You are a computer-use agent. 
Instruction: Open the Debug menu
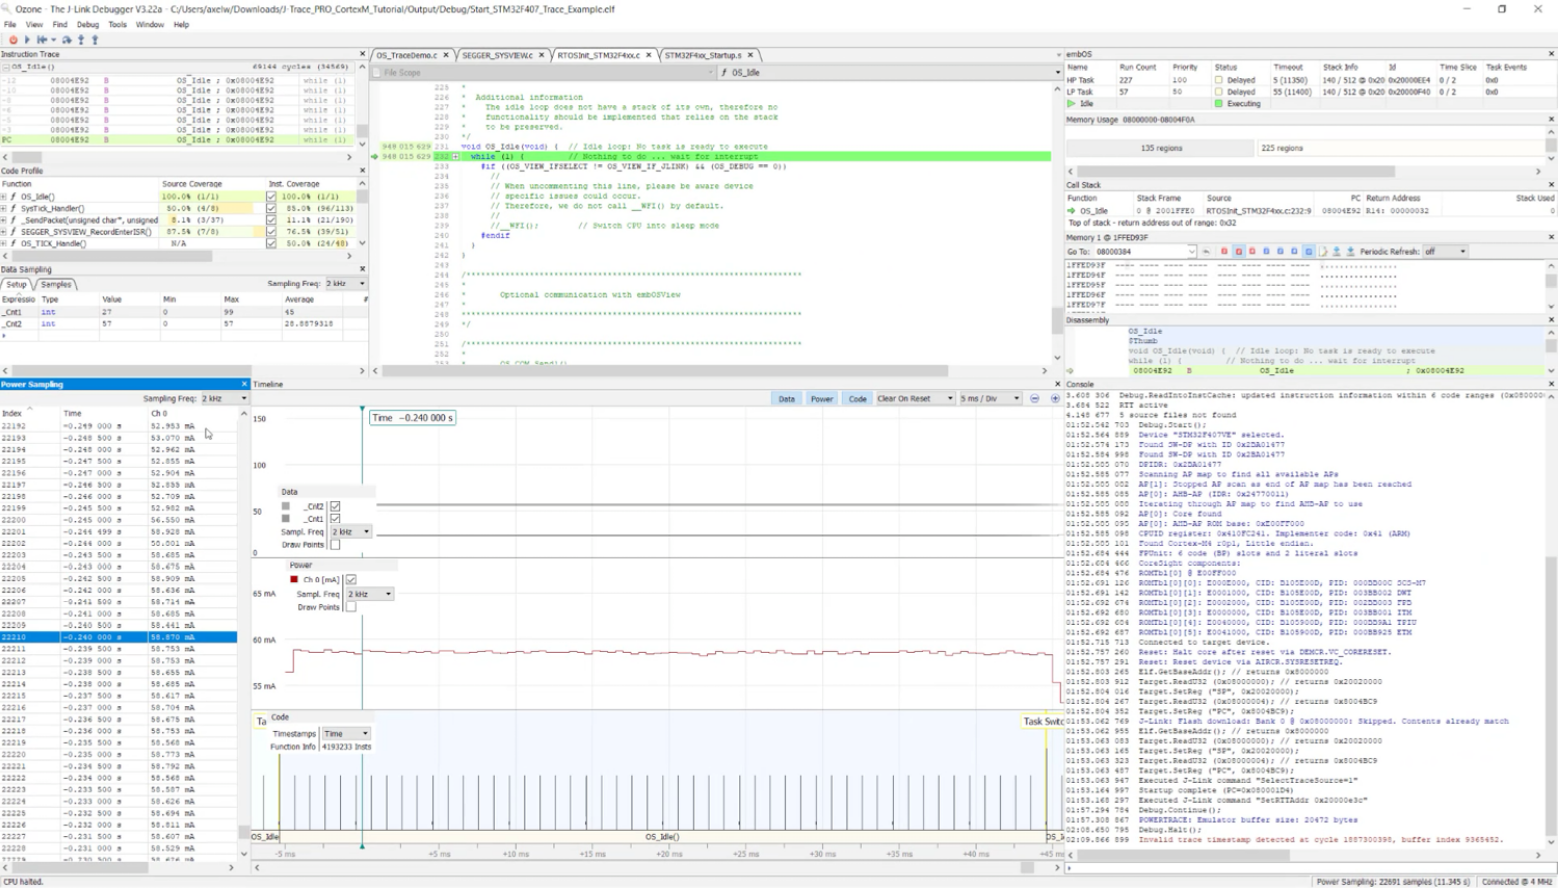coord(88,24)
